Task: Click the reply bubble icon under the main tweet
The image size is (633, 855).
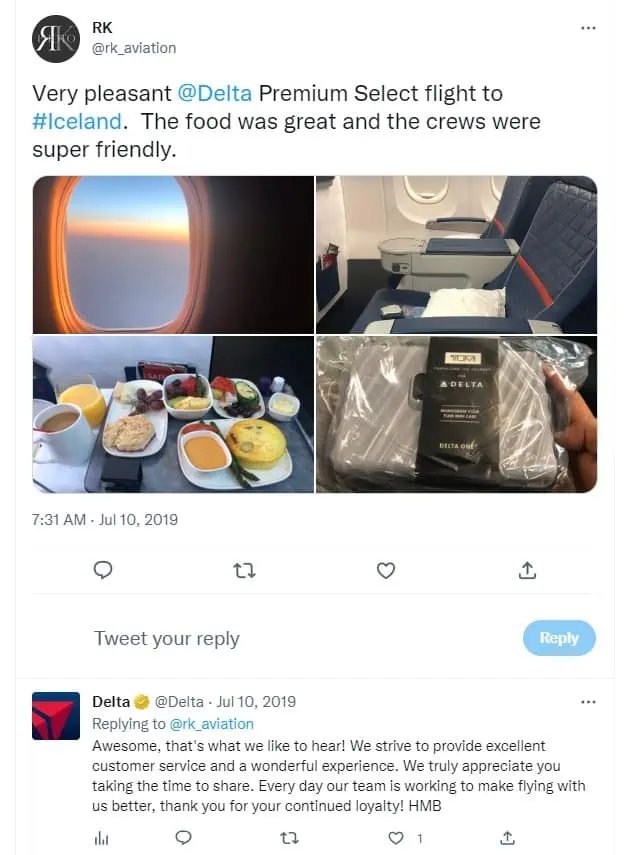Action: [103, 570]
